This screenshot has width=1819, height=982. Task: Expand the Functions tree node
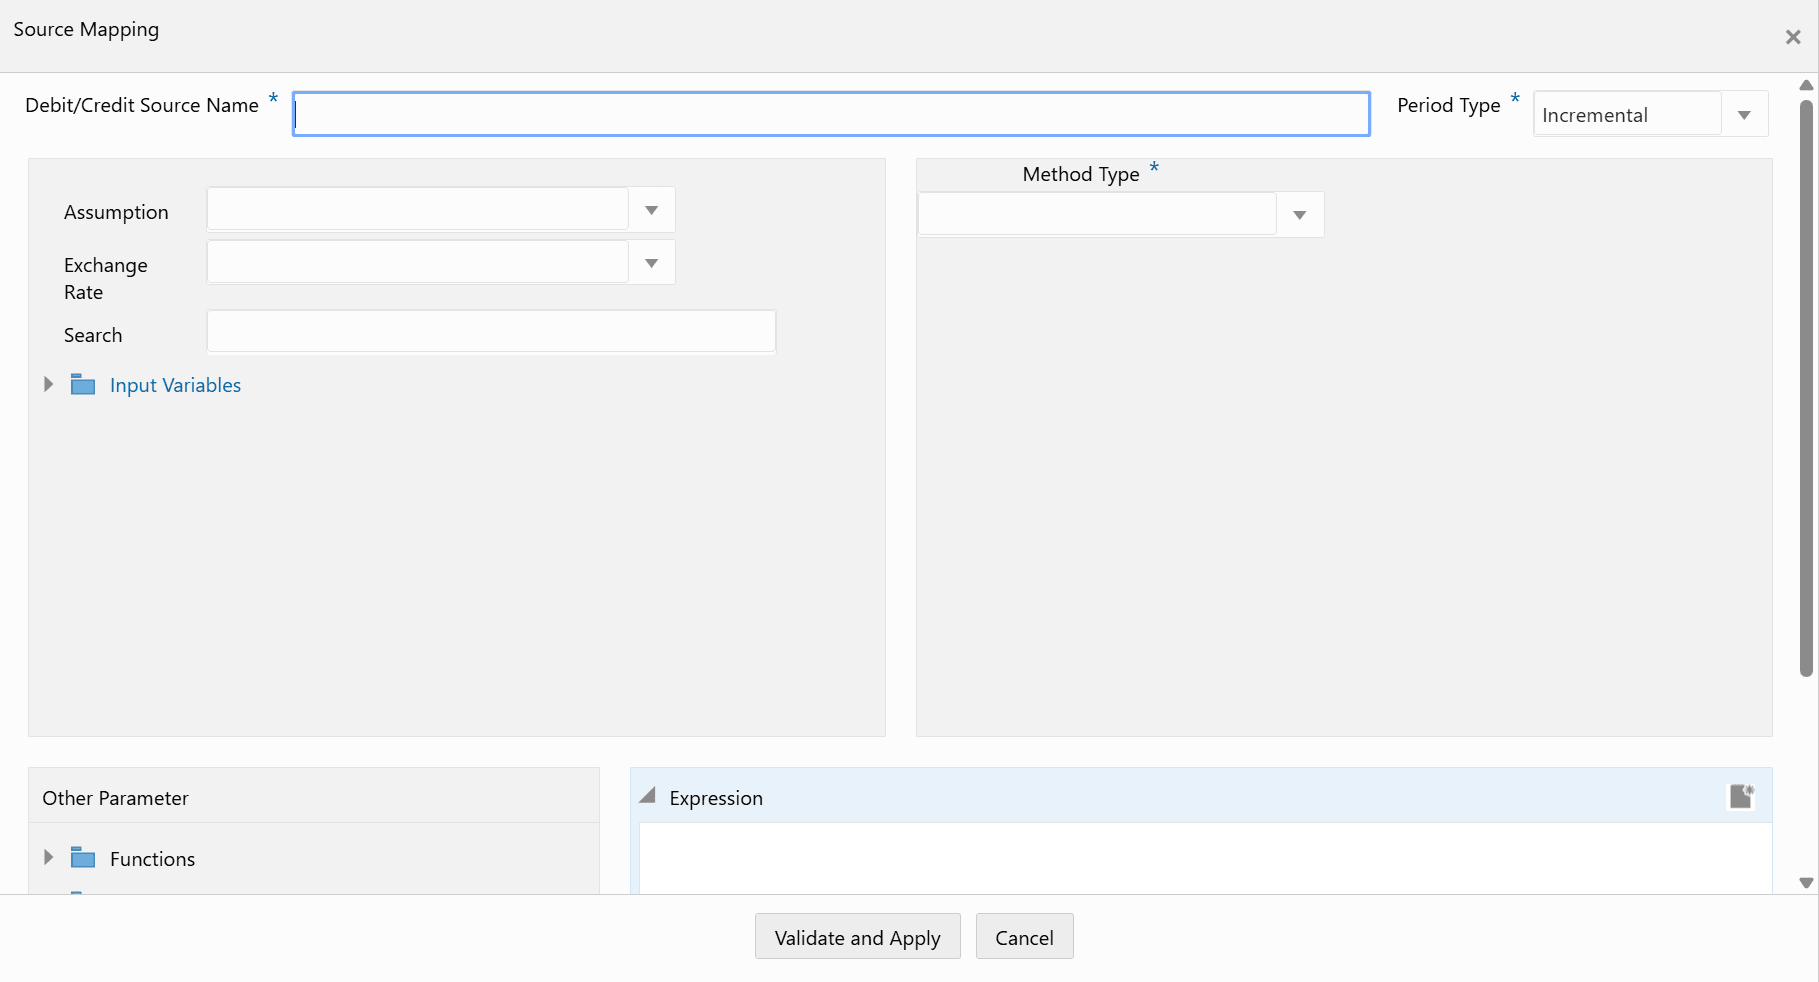coord(48,857)
